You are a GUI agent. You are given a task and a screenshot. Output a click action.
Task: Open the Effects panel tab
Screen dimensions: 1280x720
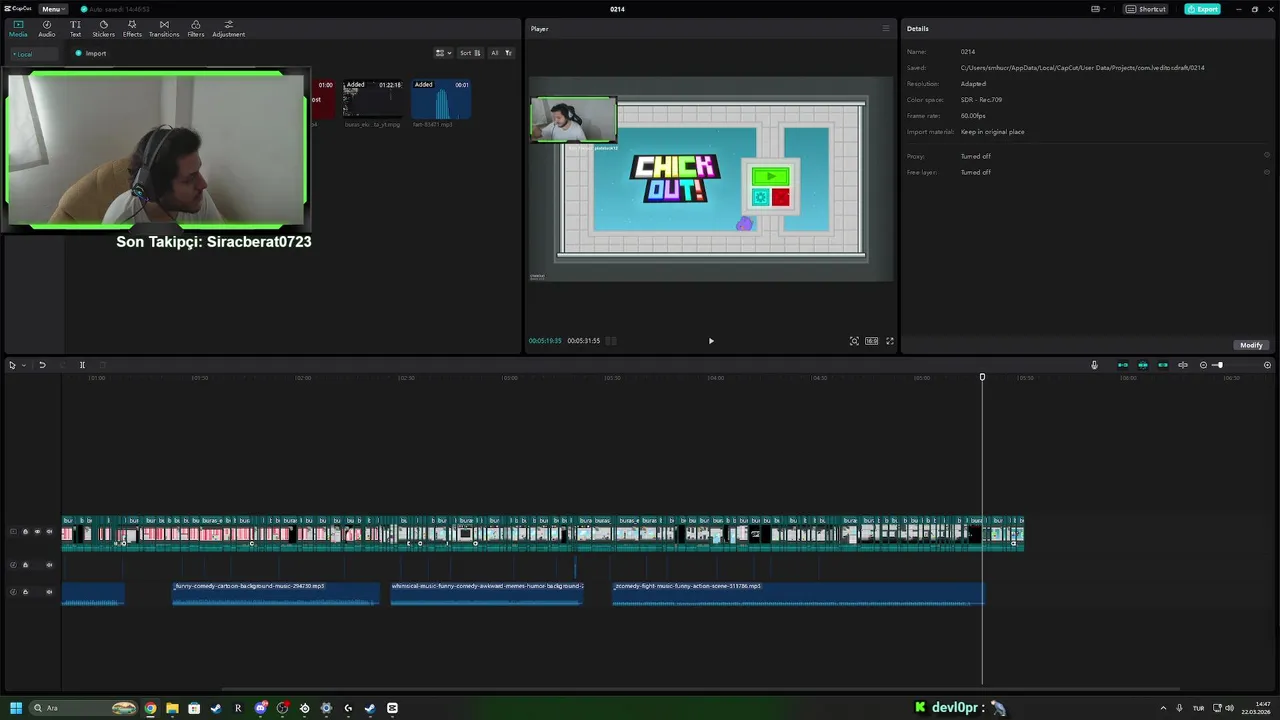coord(132,28)
